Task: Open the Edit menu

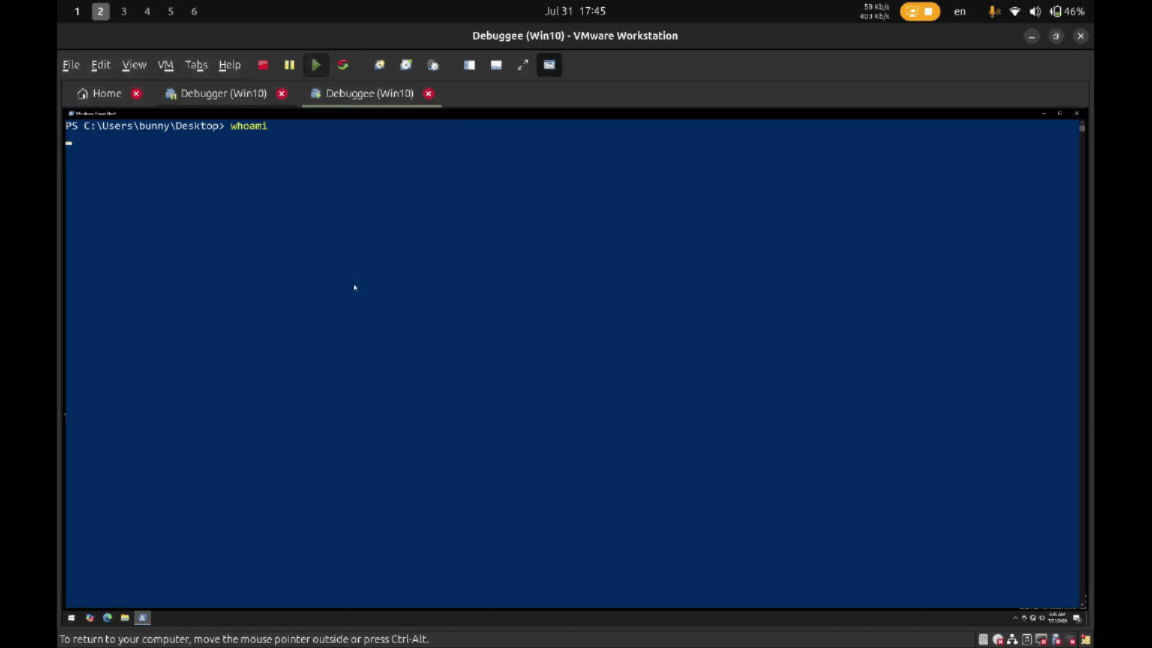Action: [x=101, y=65]
